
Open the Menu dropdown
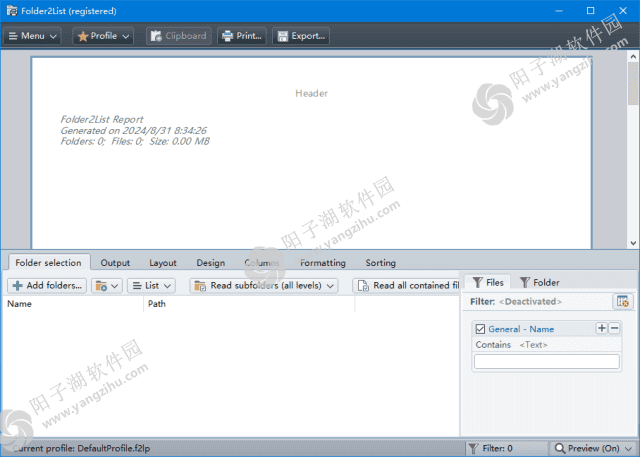(33, 36)
